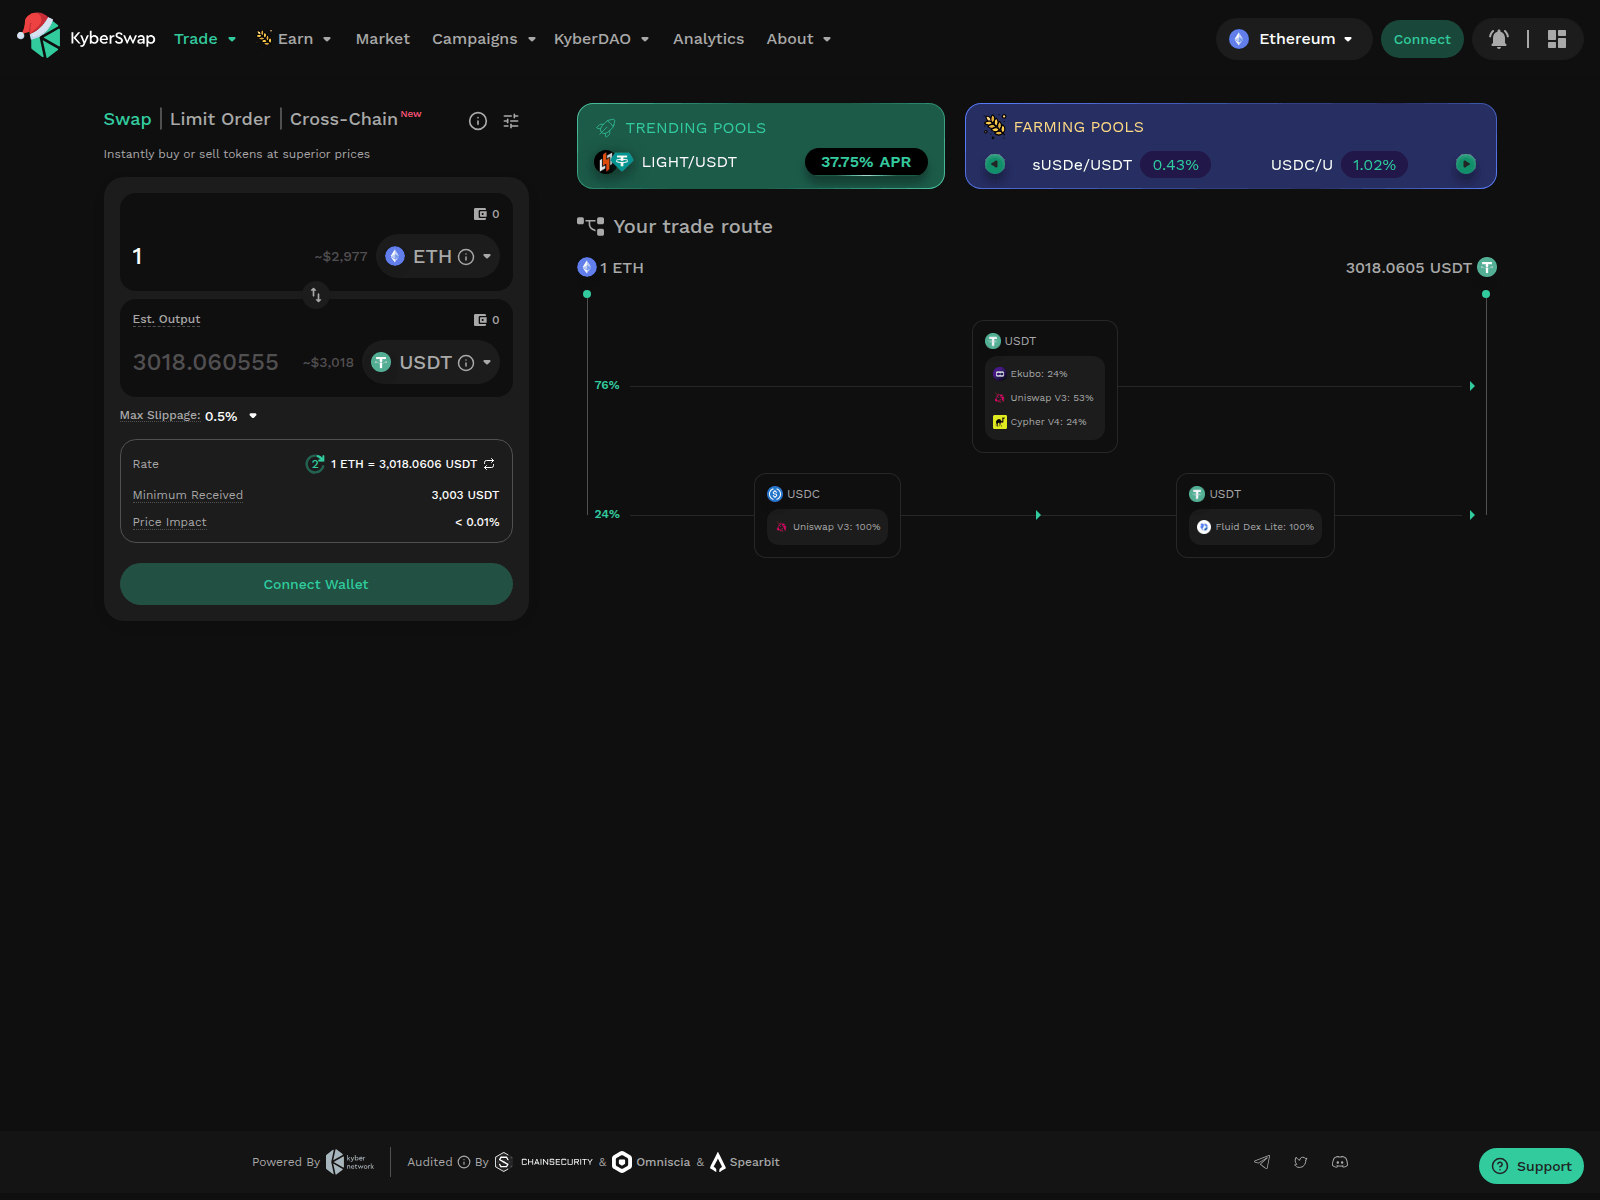Viewport: 1600px width, 1200px height.
Task: Click the KyberSwap logo
Action: click(x=86, y=37)
